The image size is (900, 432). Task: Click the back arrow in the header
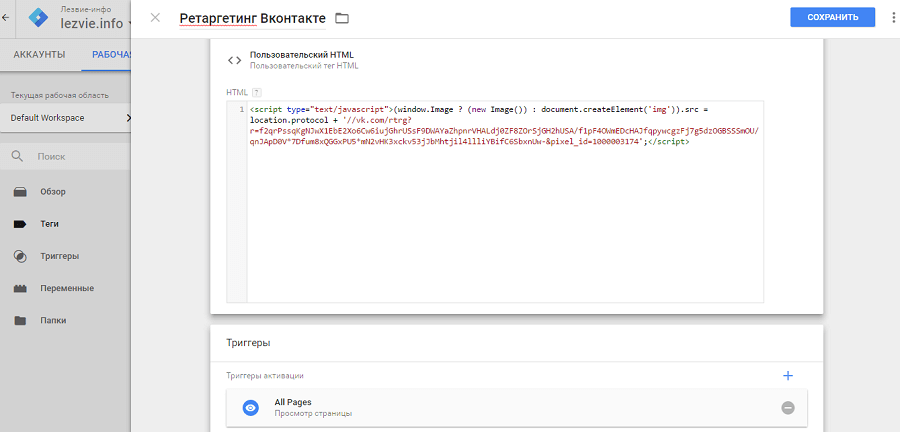[8, 17]
